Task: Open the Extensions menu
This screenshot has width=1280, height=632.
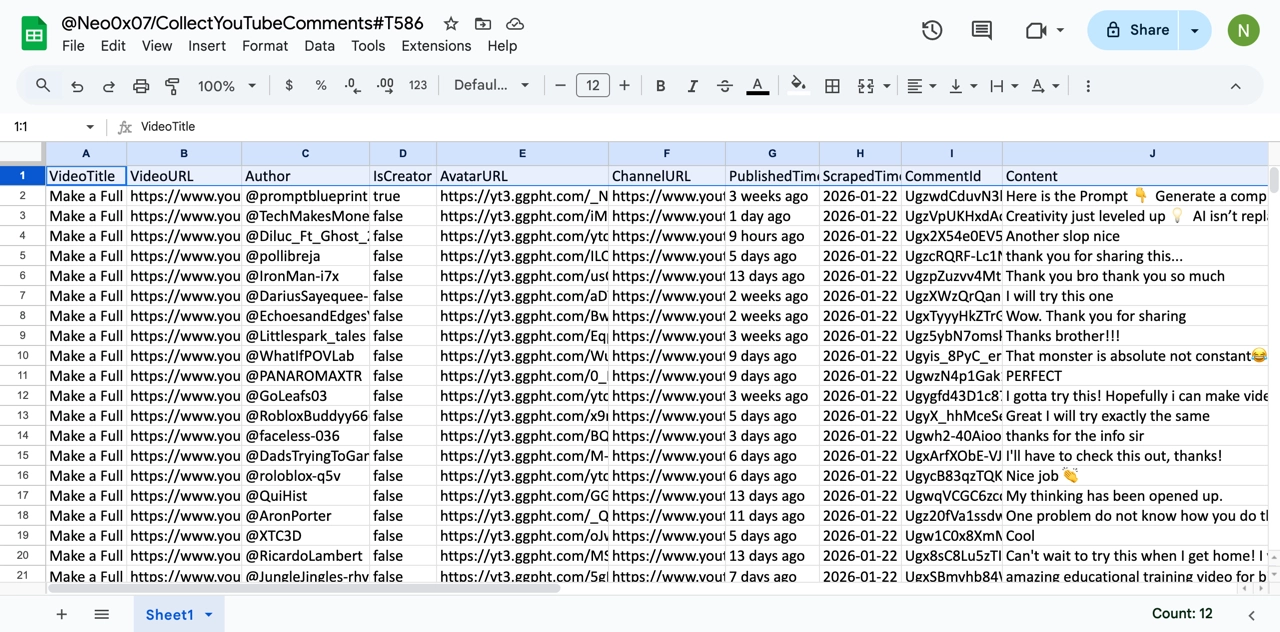Action: coord(436,45)
